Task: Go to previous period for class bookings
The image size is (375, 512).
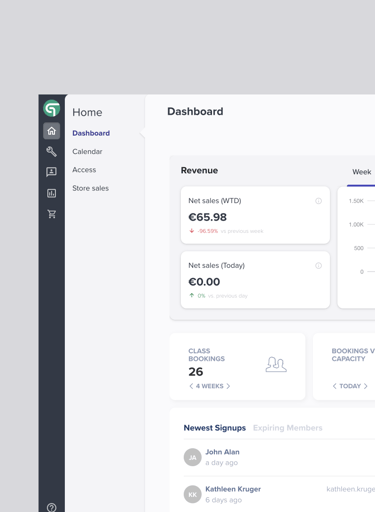Action: pyautogui.click(x=191, y=386)
